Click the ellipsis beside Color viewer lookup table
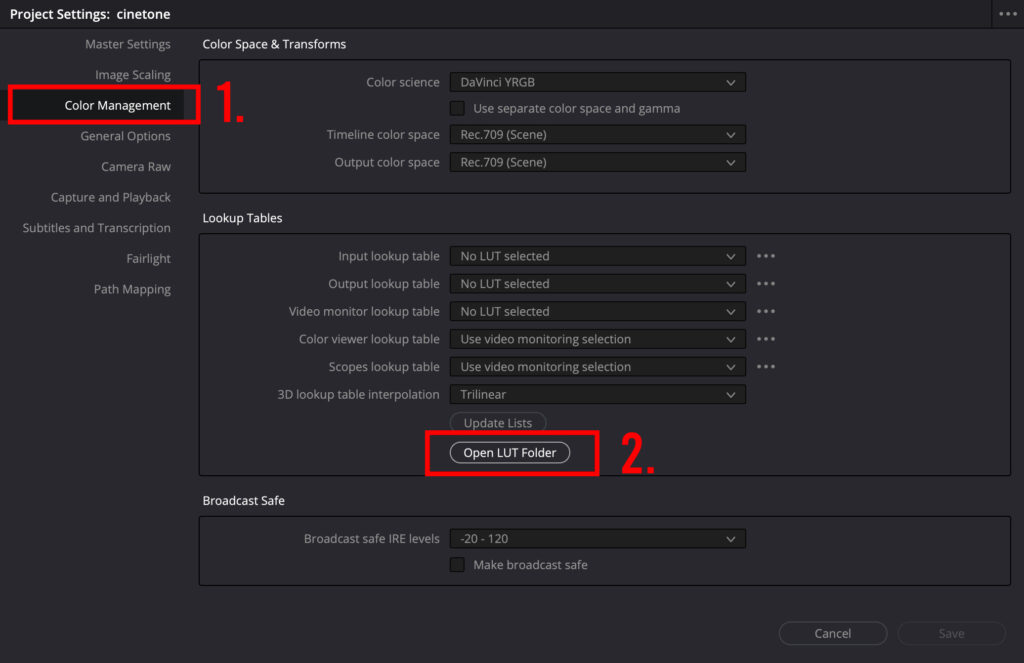Image resolution: width=1024 pixels, height=663 pixels. point(766,339)
